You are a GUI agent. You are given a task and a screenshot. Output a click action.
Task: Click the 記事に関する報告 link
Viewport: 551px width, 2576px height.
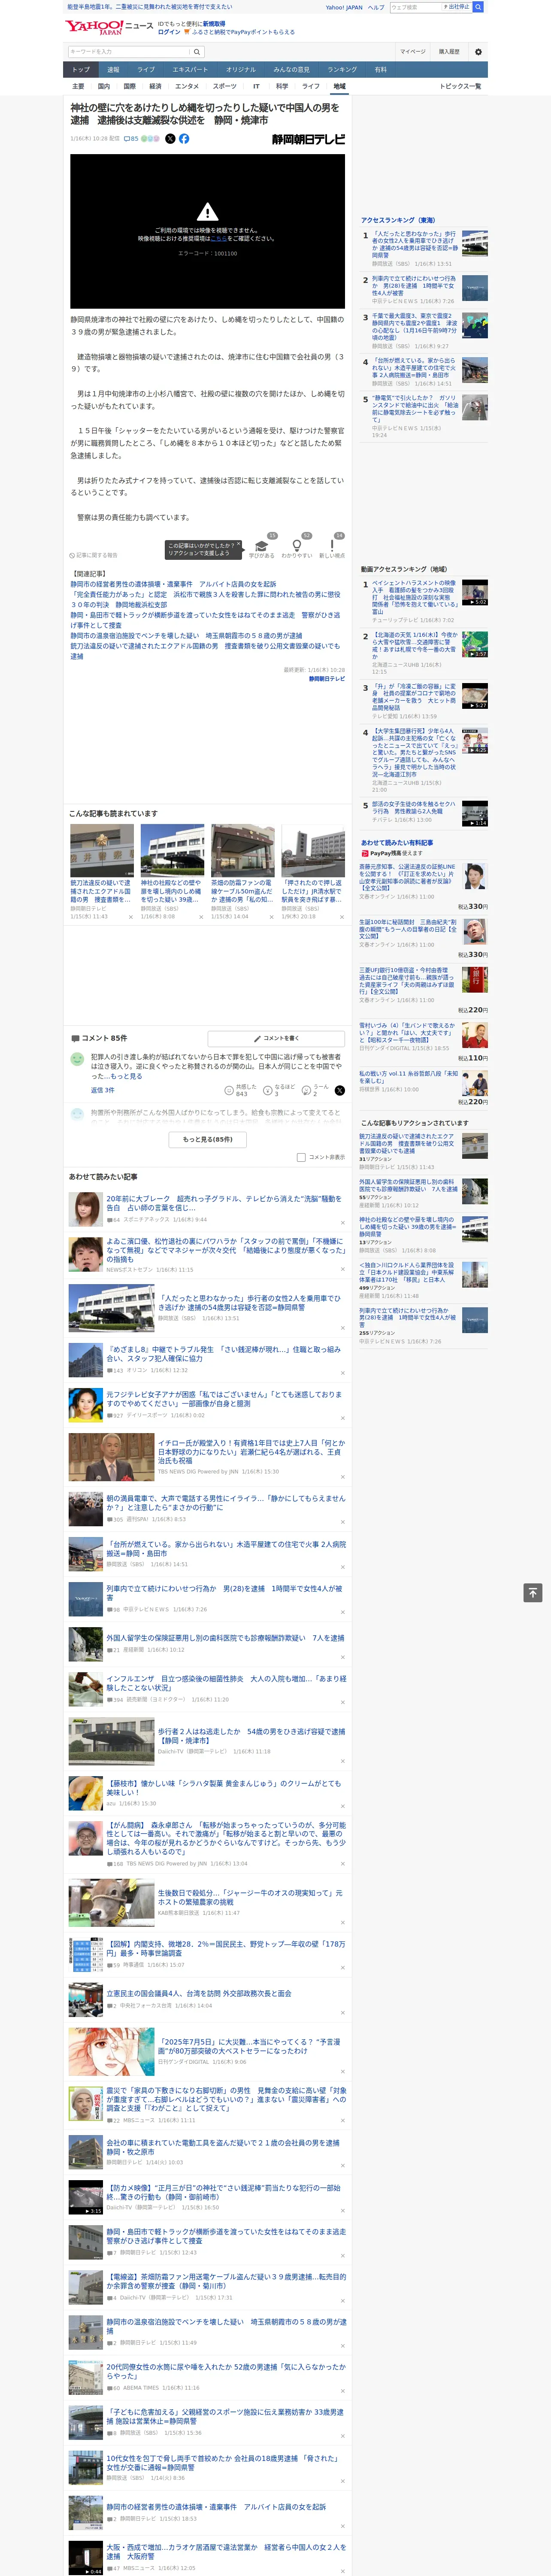coord(94,555)
